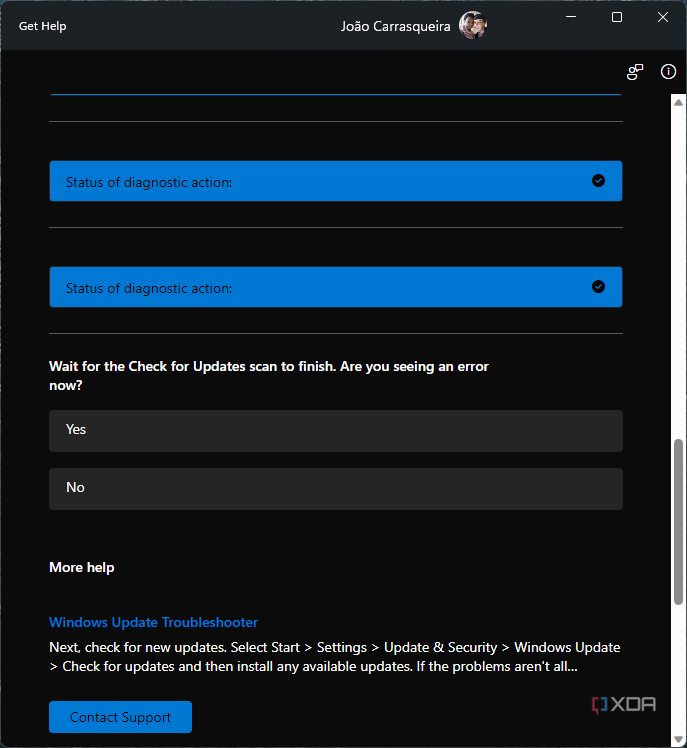Screen dimensions: 687x748
Task: Click the Wait for the Check for Updates question text
Action: click(269, 376)
